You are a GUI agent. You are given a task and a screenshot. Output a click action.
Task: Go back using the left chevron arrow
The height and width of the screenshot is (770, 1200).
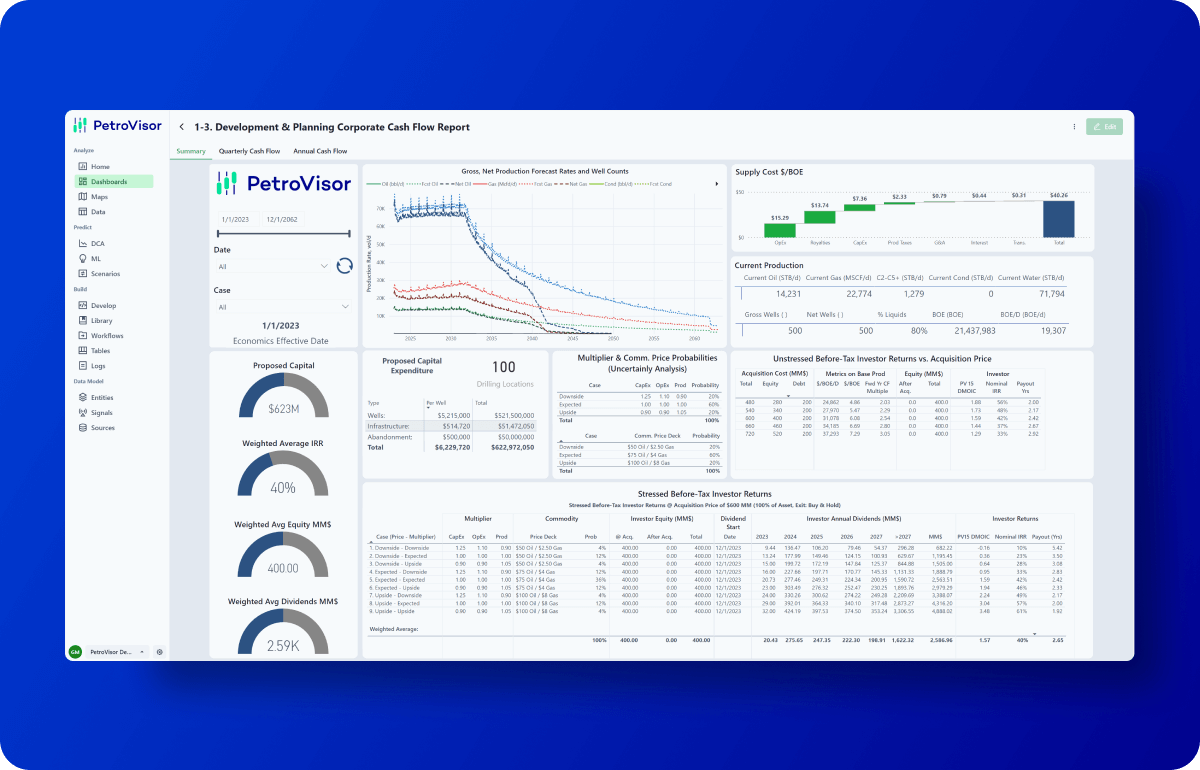tap(181, 127)
